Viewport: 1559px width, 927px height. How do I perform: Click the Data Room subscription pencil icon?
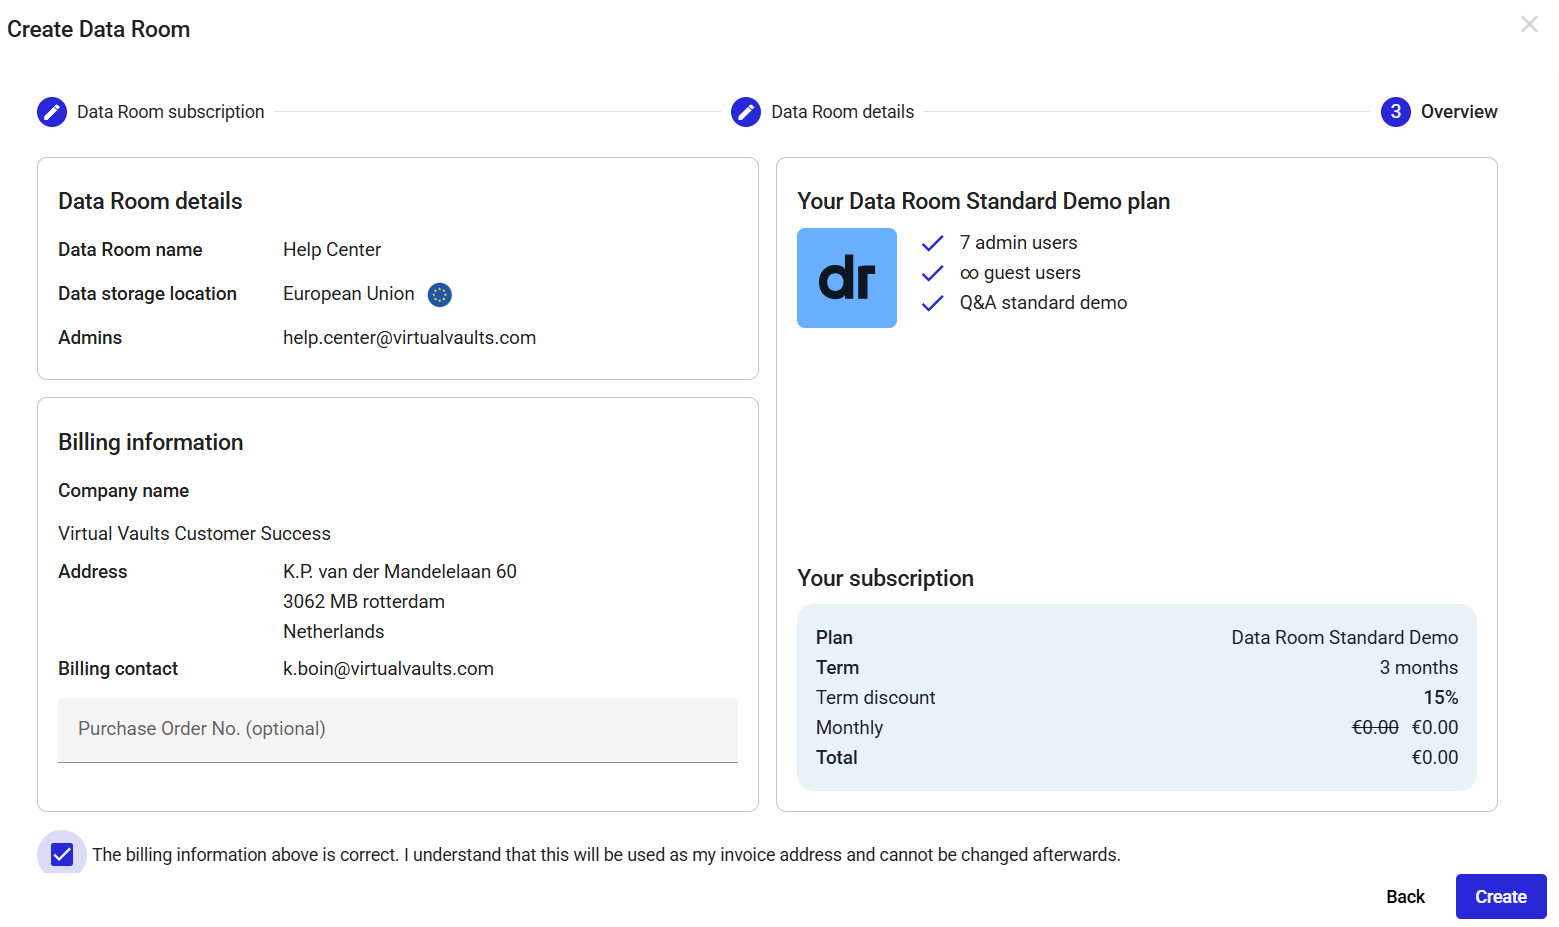click(52, 112)
